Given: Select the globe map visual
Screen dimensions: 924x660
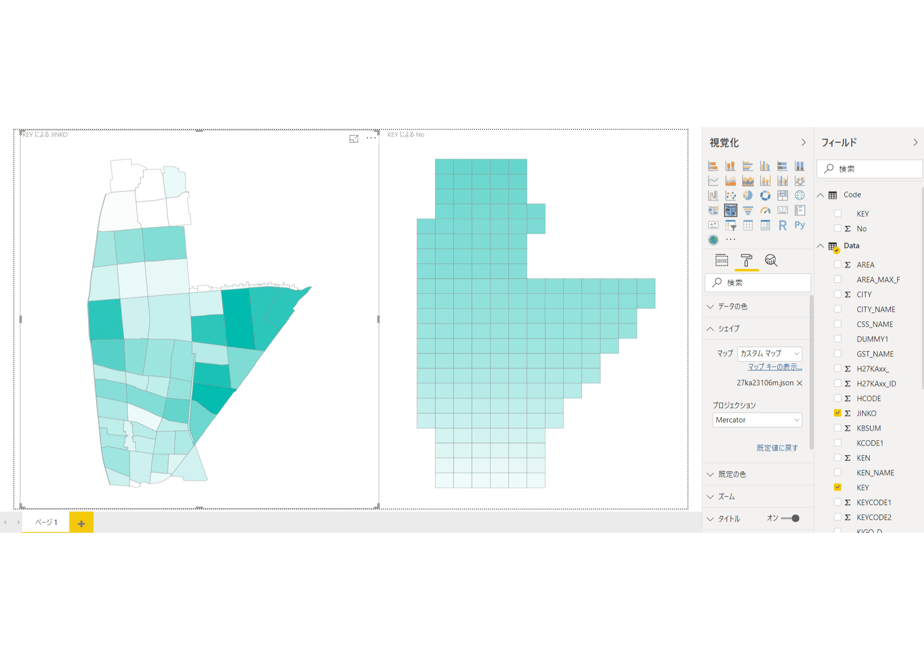Looking at the screenshot, I should [800, 195].
